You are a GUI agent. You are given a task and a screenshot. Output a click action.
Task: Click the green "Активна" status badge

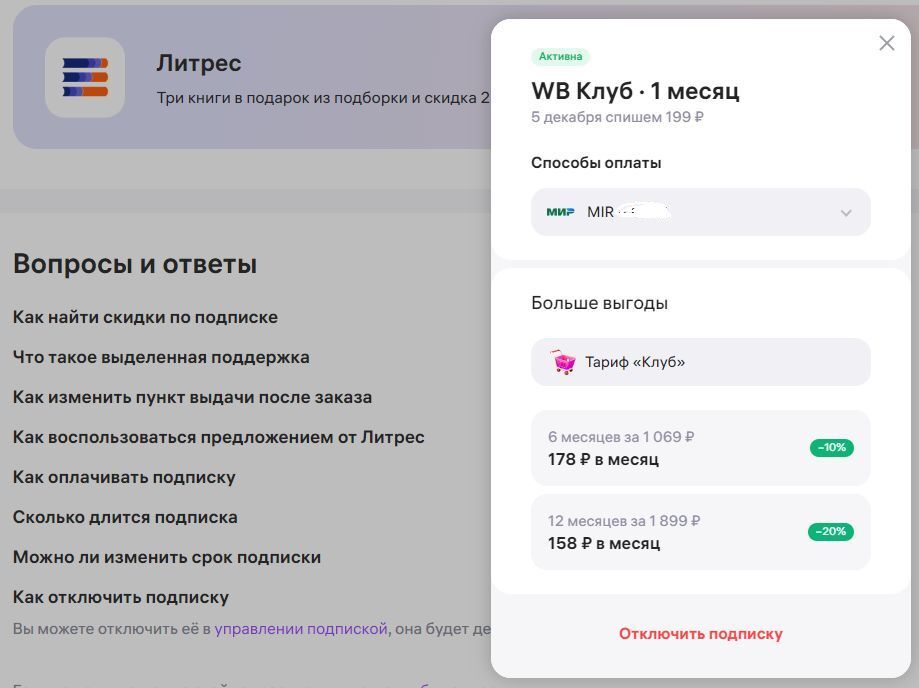click(x=560, y=57)
